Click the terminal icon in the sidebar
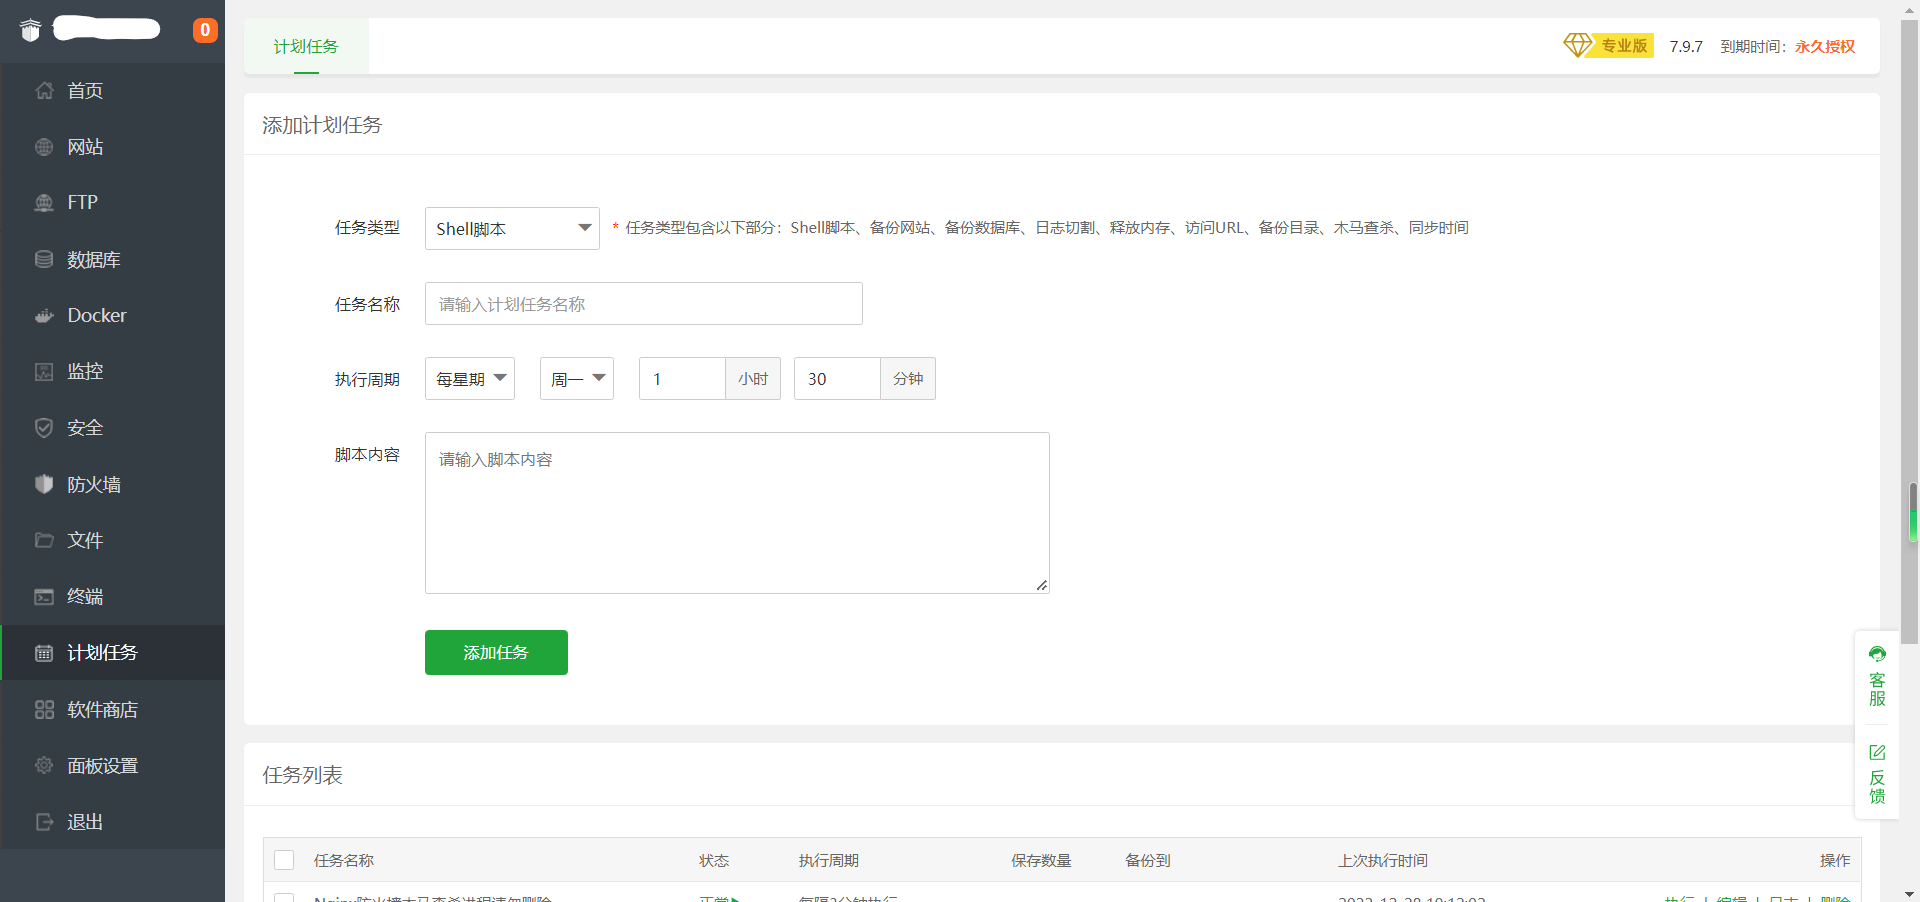Viewport: 1920px width, 902px height. pyautogui.click(x=44, y=597)
